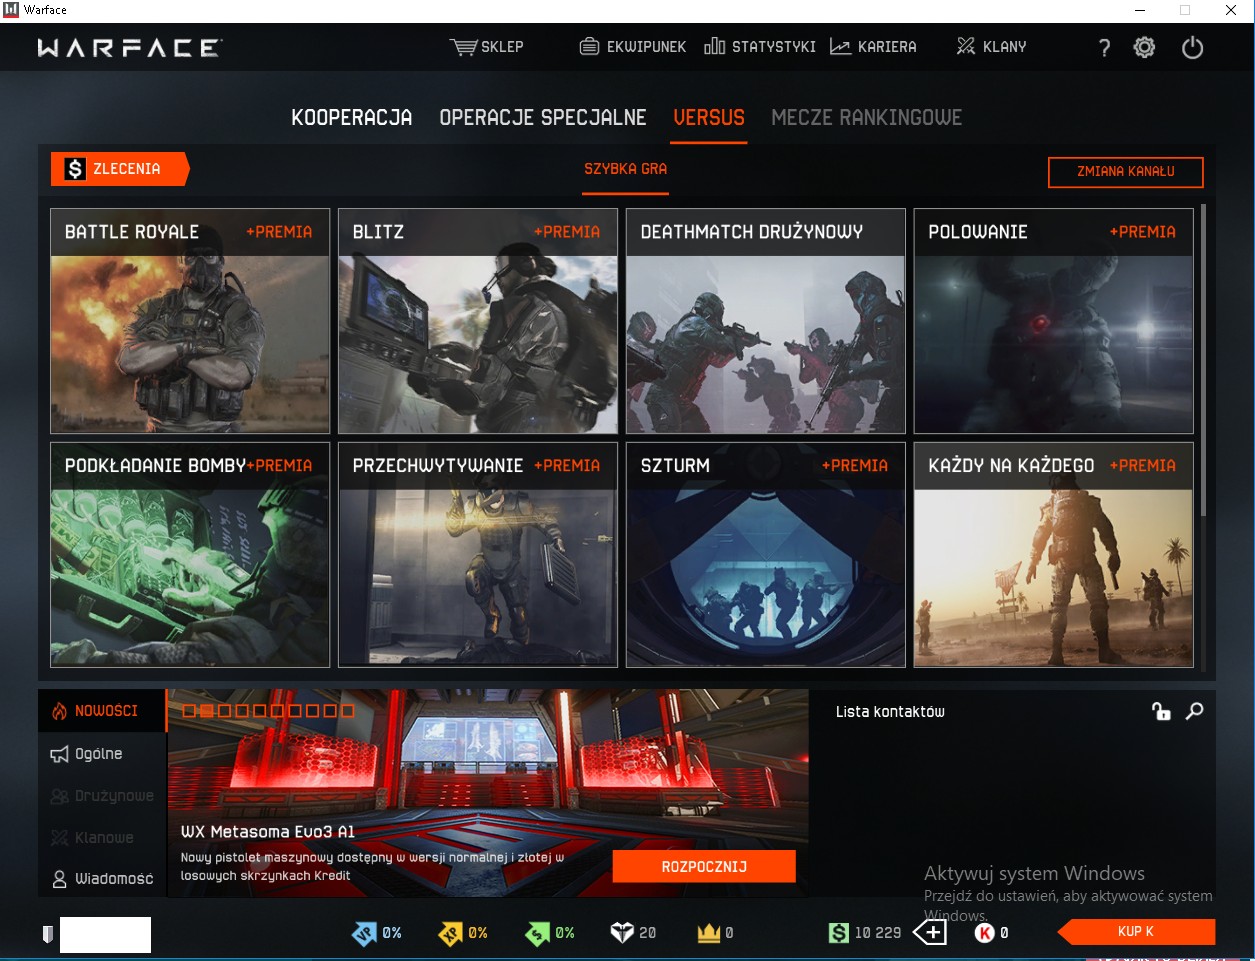Choose the Szturm game mode
This screenshot has height=961, width=1255.
(x=766, y=555)
